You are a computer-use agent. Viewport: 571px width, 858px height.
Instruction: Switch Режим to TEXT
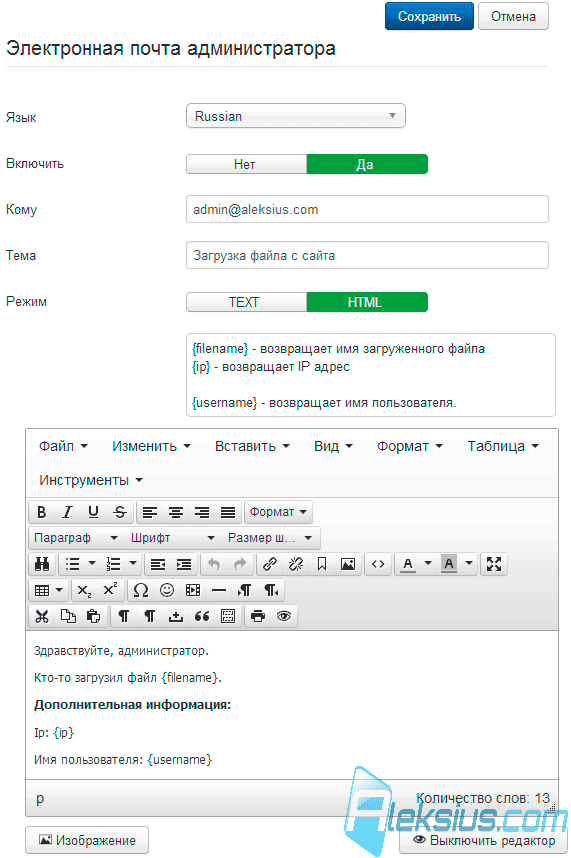pos(246,302)
